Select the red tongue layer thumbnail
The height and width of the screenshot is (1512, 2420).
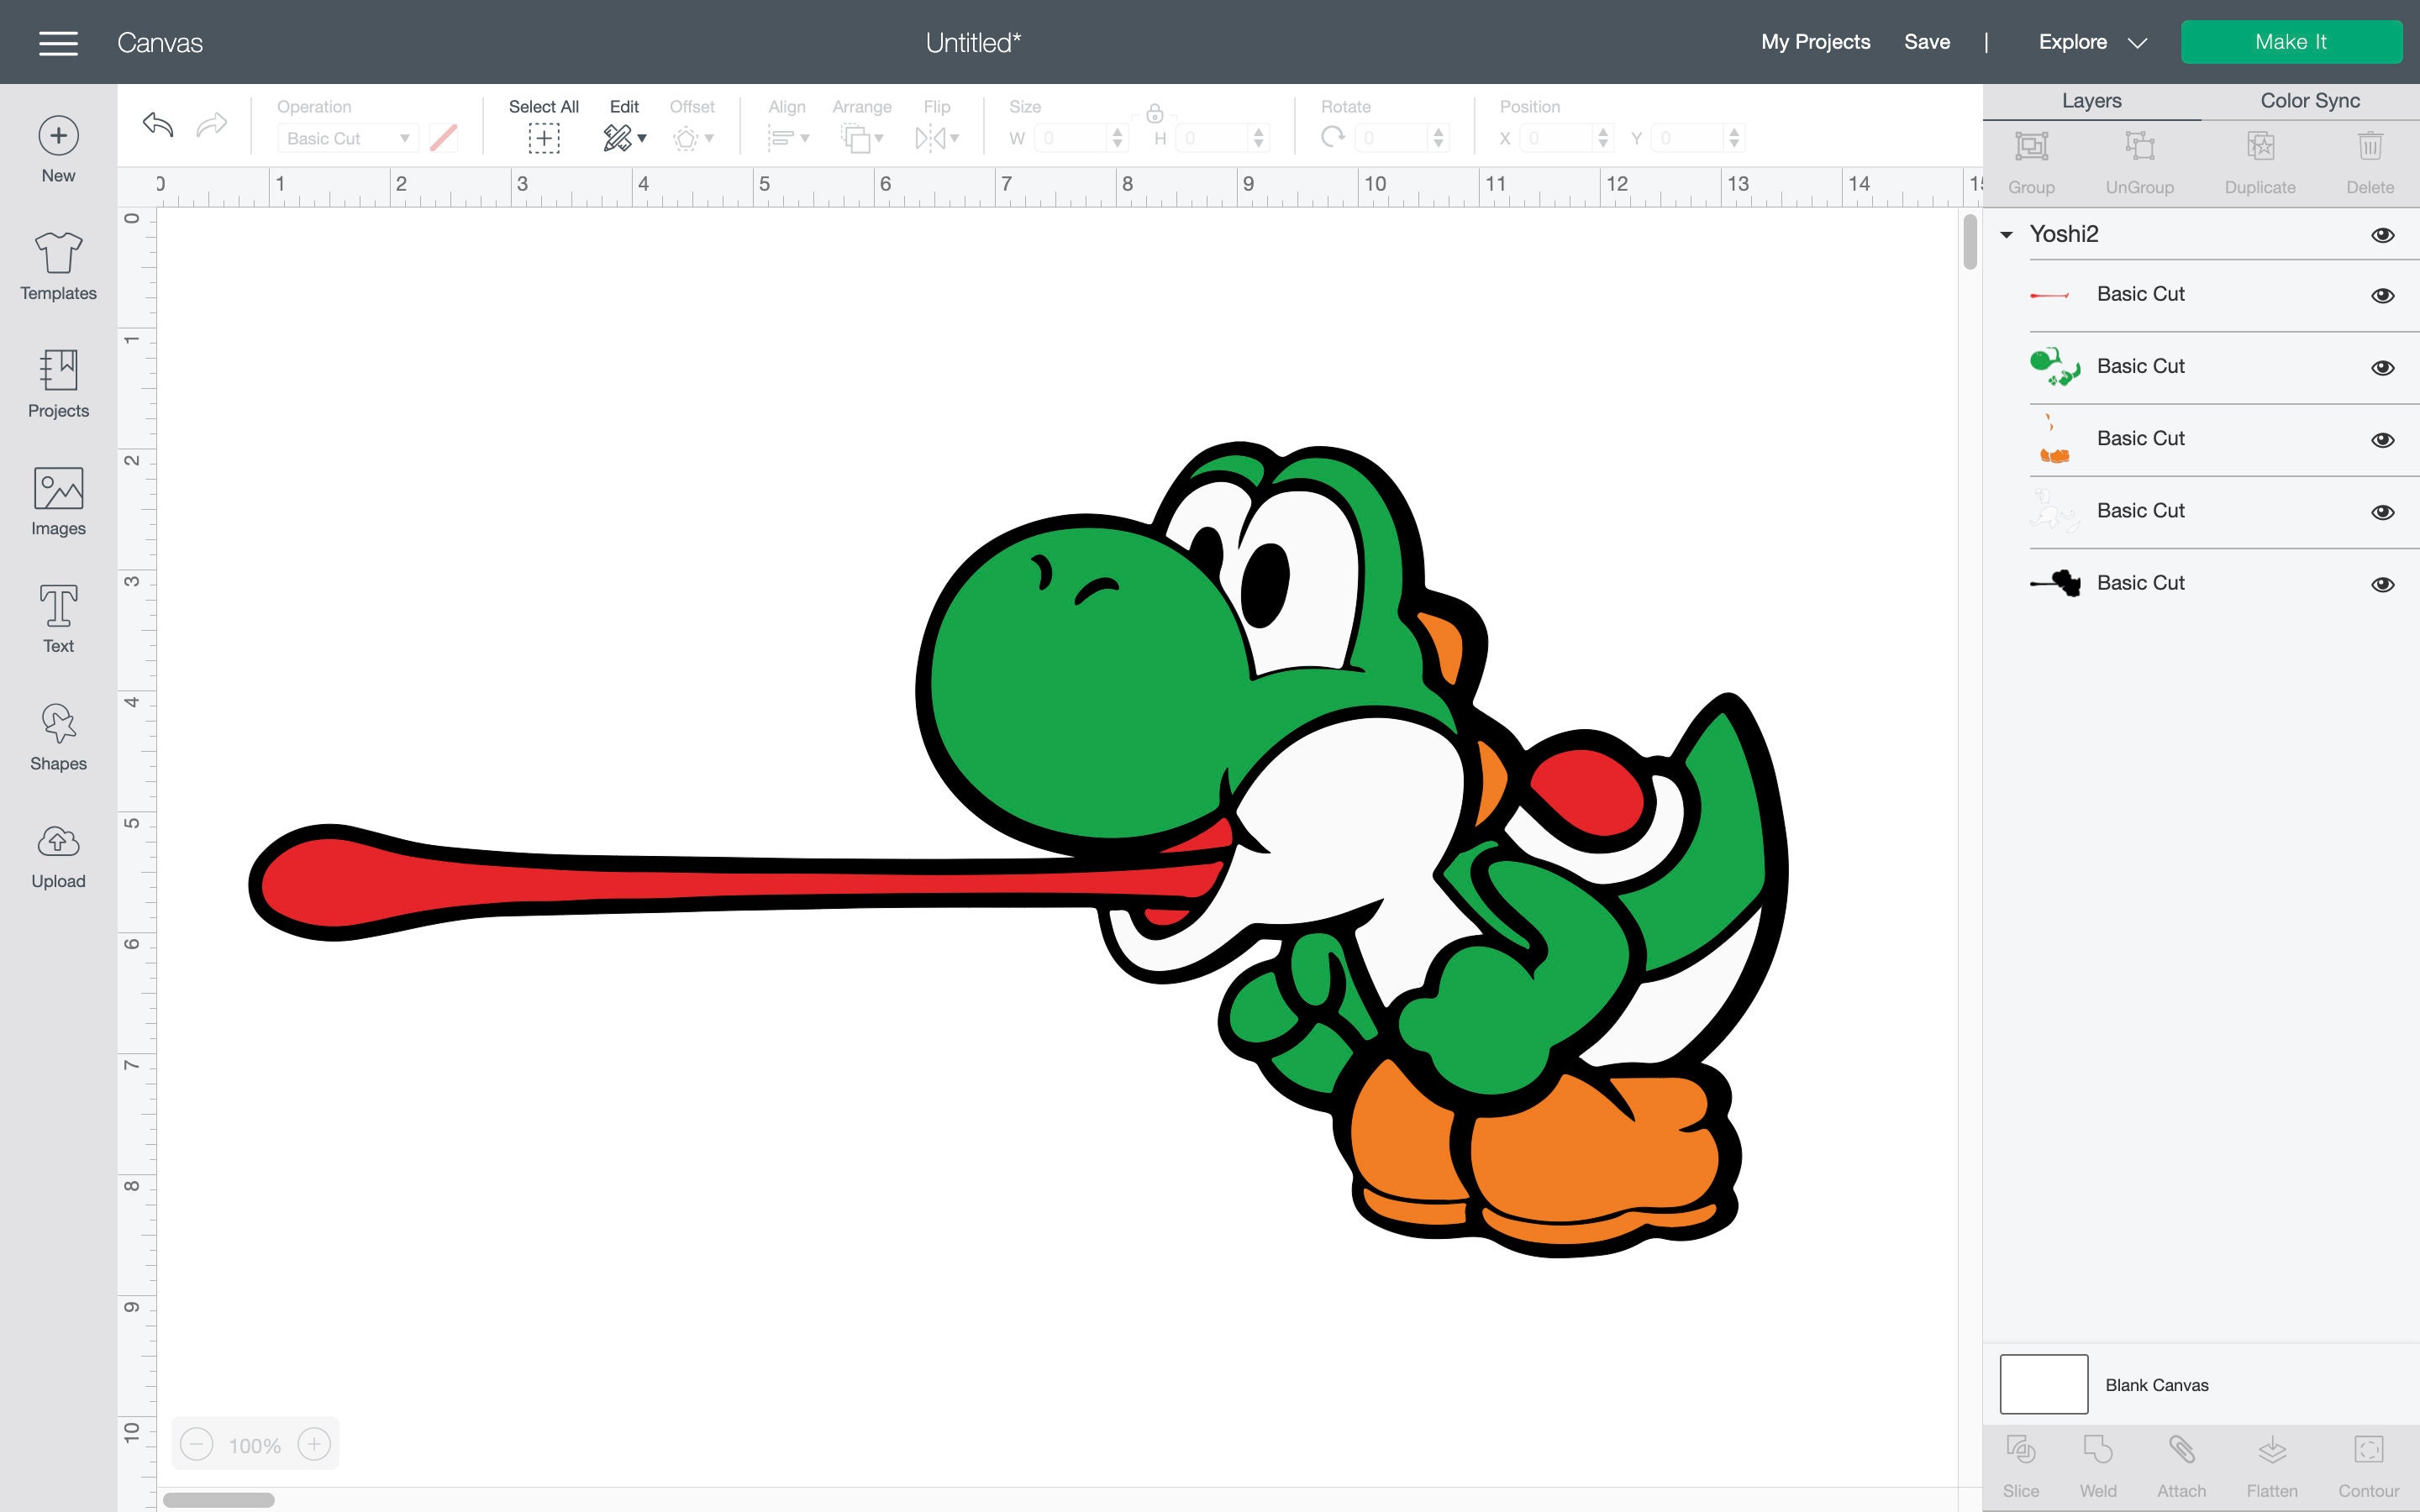(2050, 295)
